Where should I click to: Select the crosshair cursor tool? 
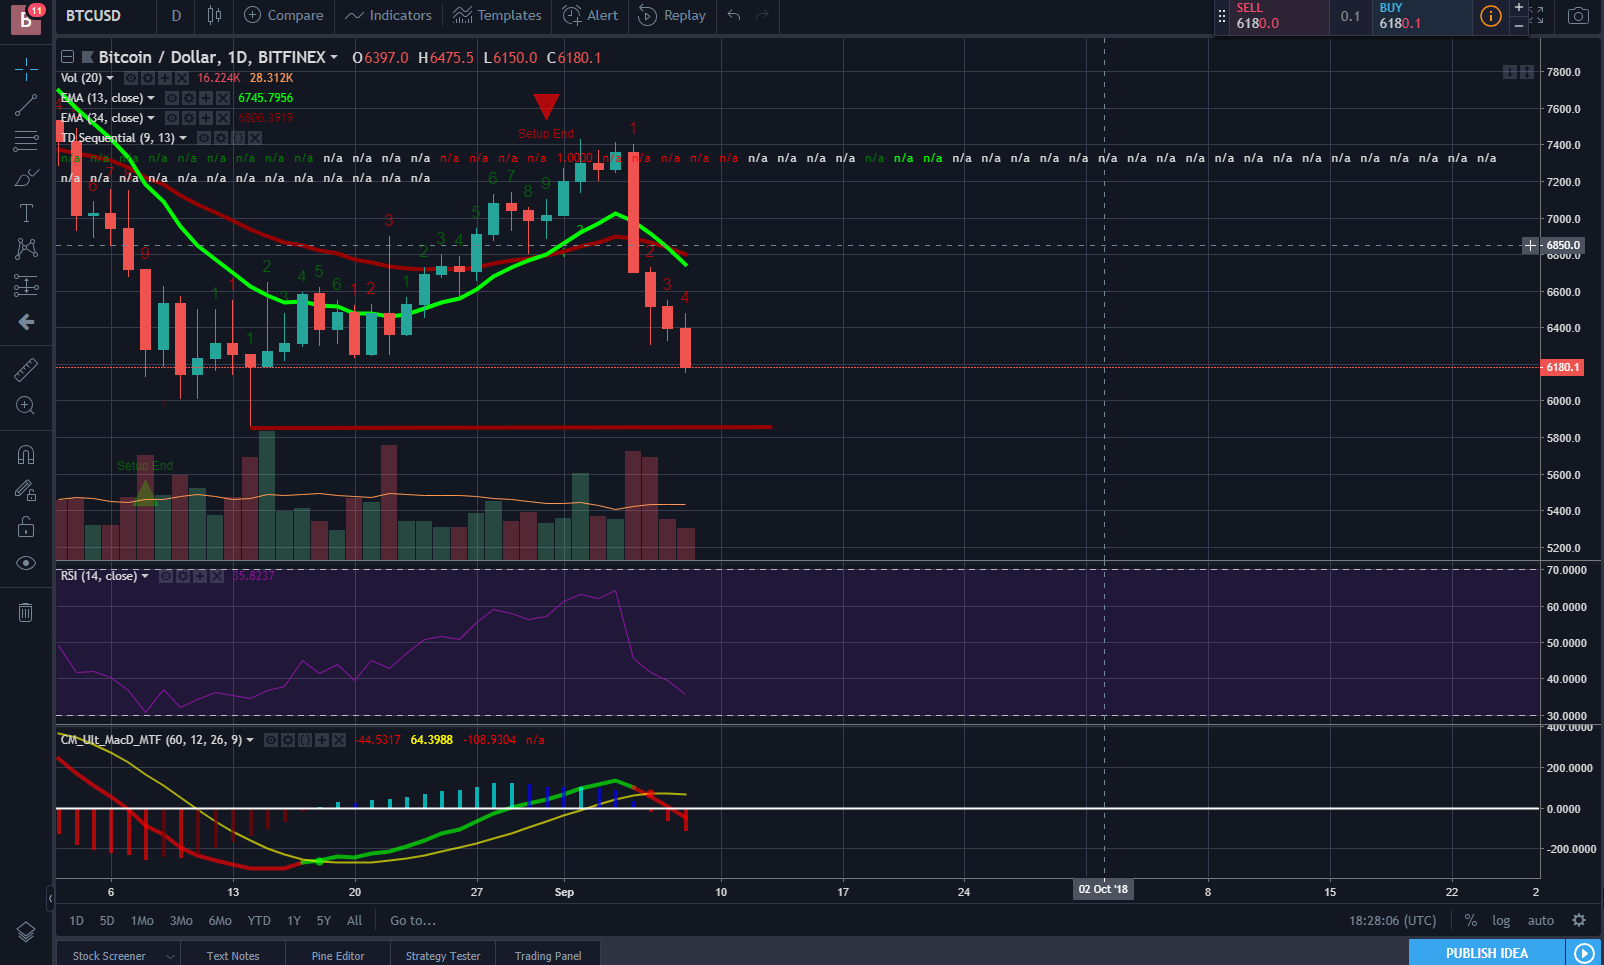[x=26, y=69]
